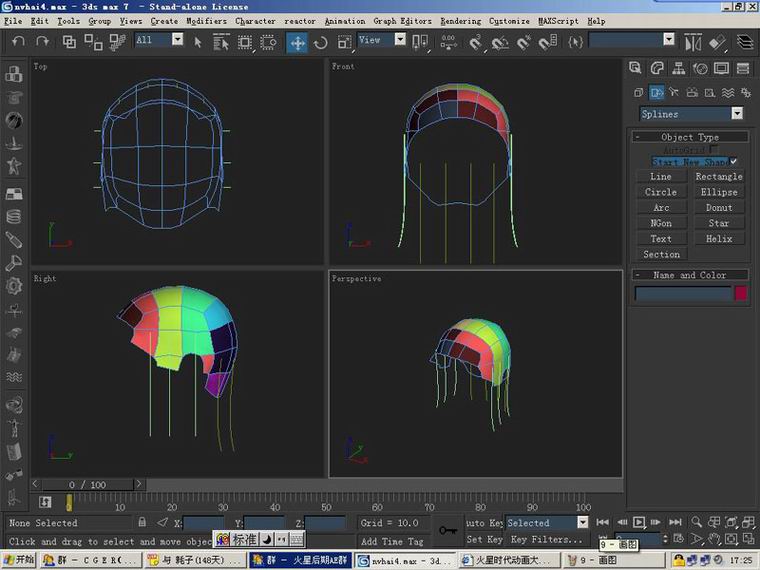Viewport: 760px width, 570px height.
Task: Click the Zoom viewport navigation tool
Action: [697, 522]
